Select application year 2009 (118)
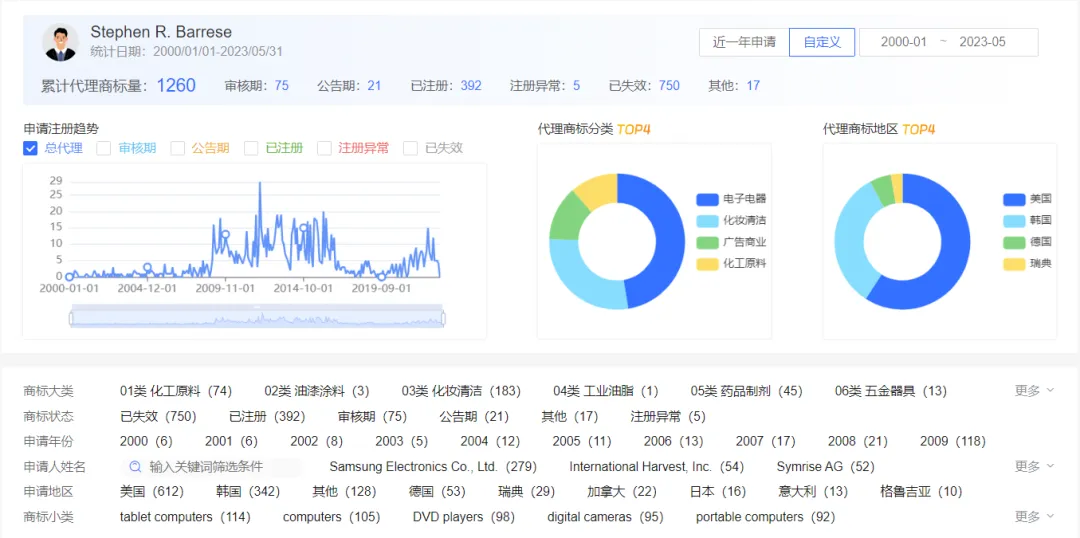The height and width of the screenshot is (538, 1080). pyautogui.click(x=953, y=441)
